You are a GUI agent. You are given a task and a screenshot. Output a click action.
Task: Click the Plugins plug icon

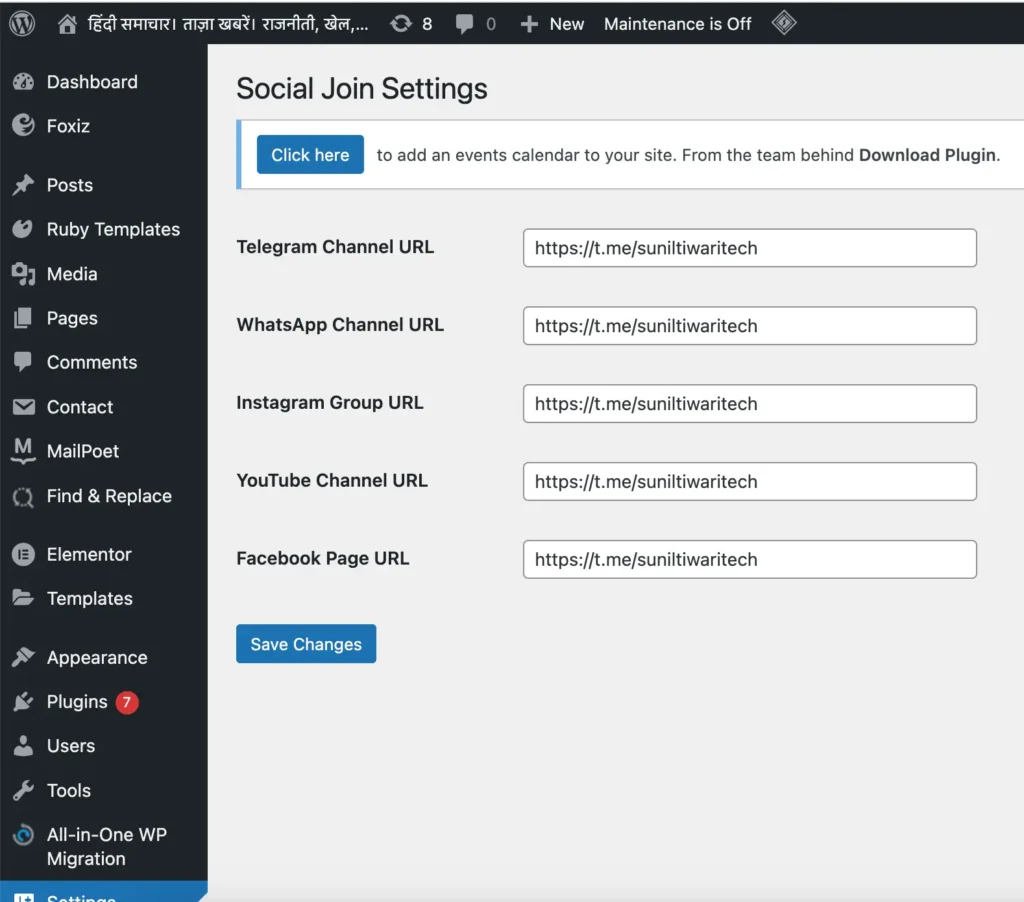(x=23, y=701)
